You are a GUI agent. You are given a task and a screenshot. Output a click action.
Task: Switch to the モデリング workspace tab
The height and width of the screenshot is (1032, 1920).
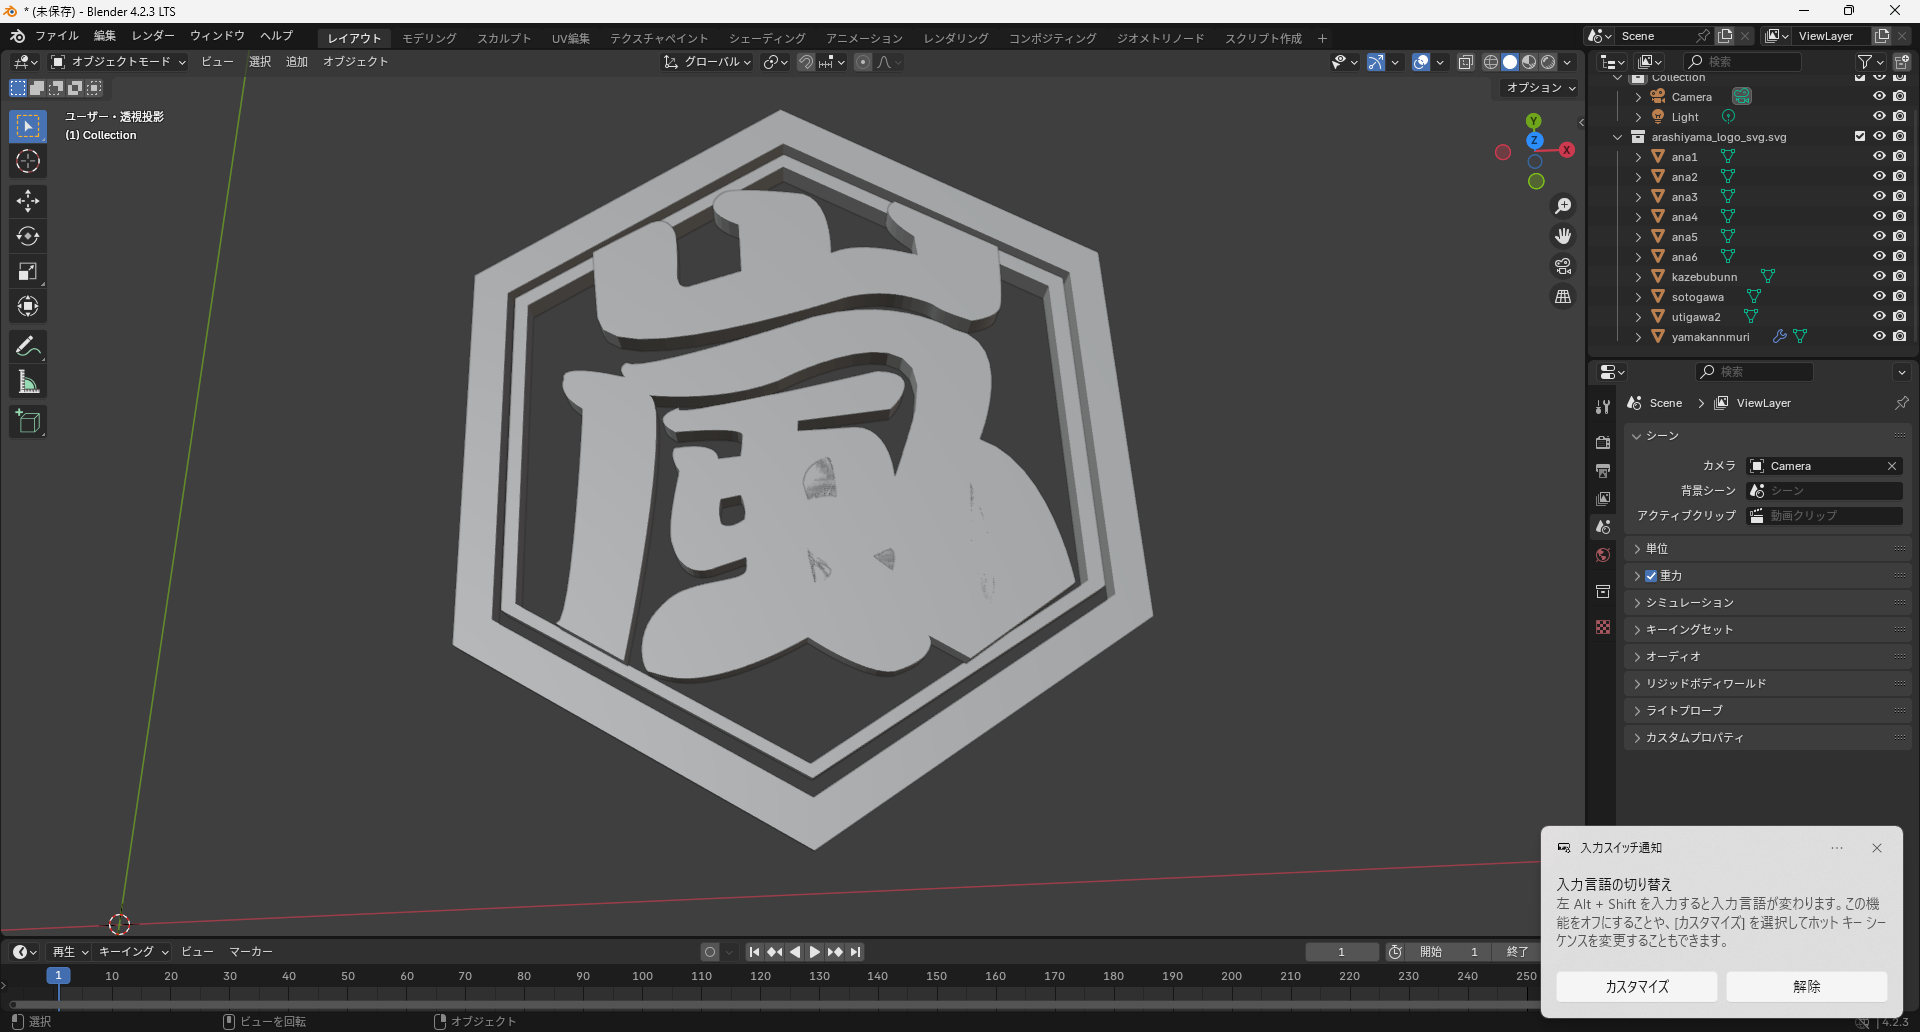coord(429,38)
